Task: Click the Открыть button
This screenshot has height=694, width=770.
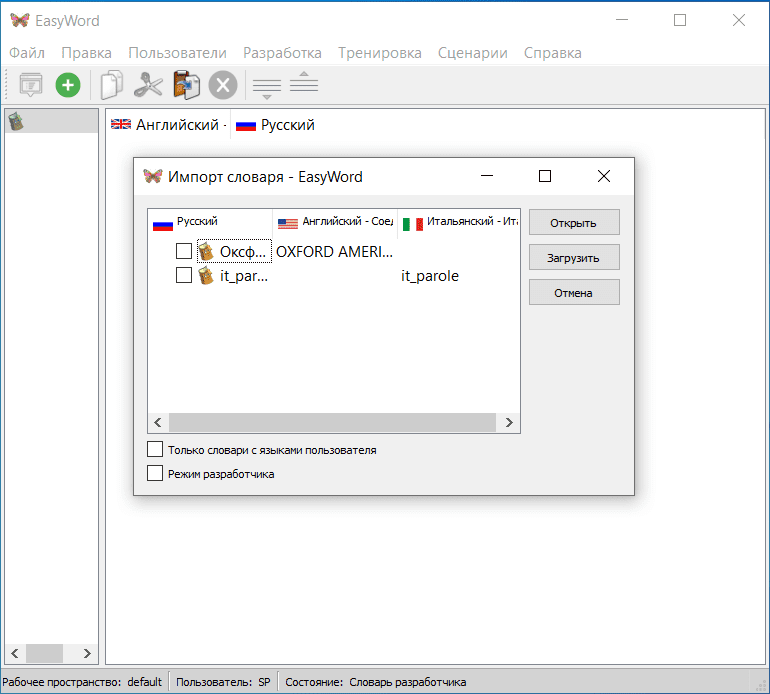Action: click(x=574, y=222)
